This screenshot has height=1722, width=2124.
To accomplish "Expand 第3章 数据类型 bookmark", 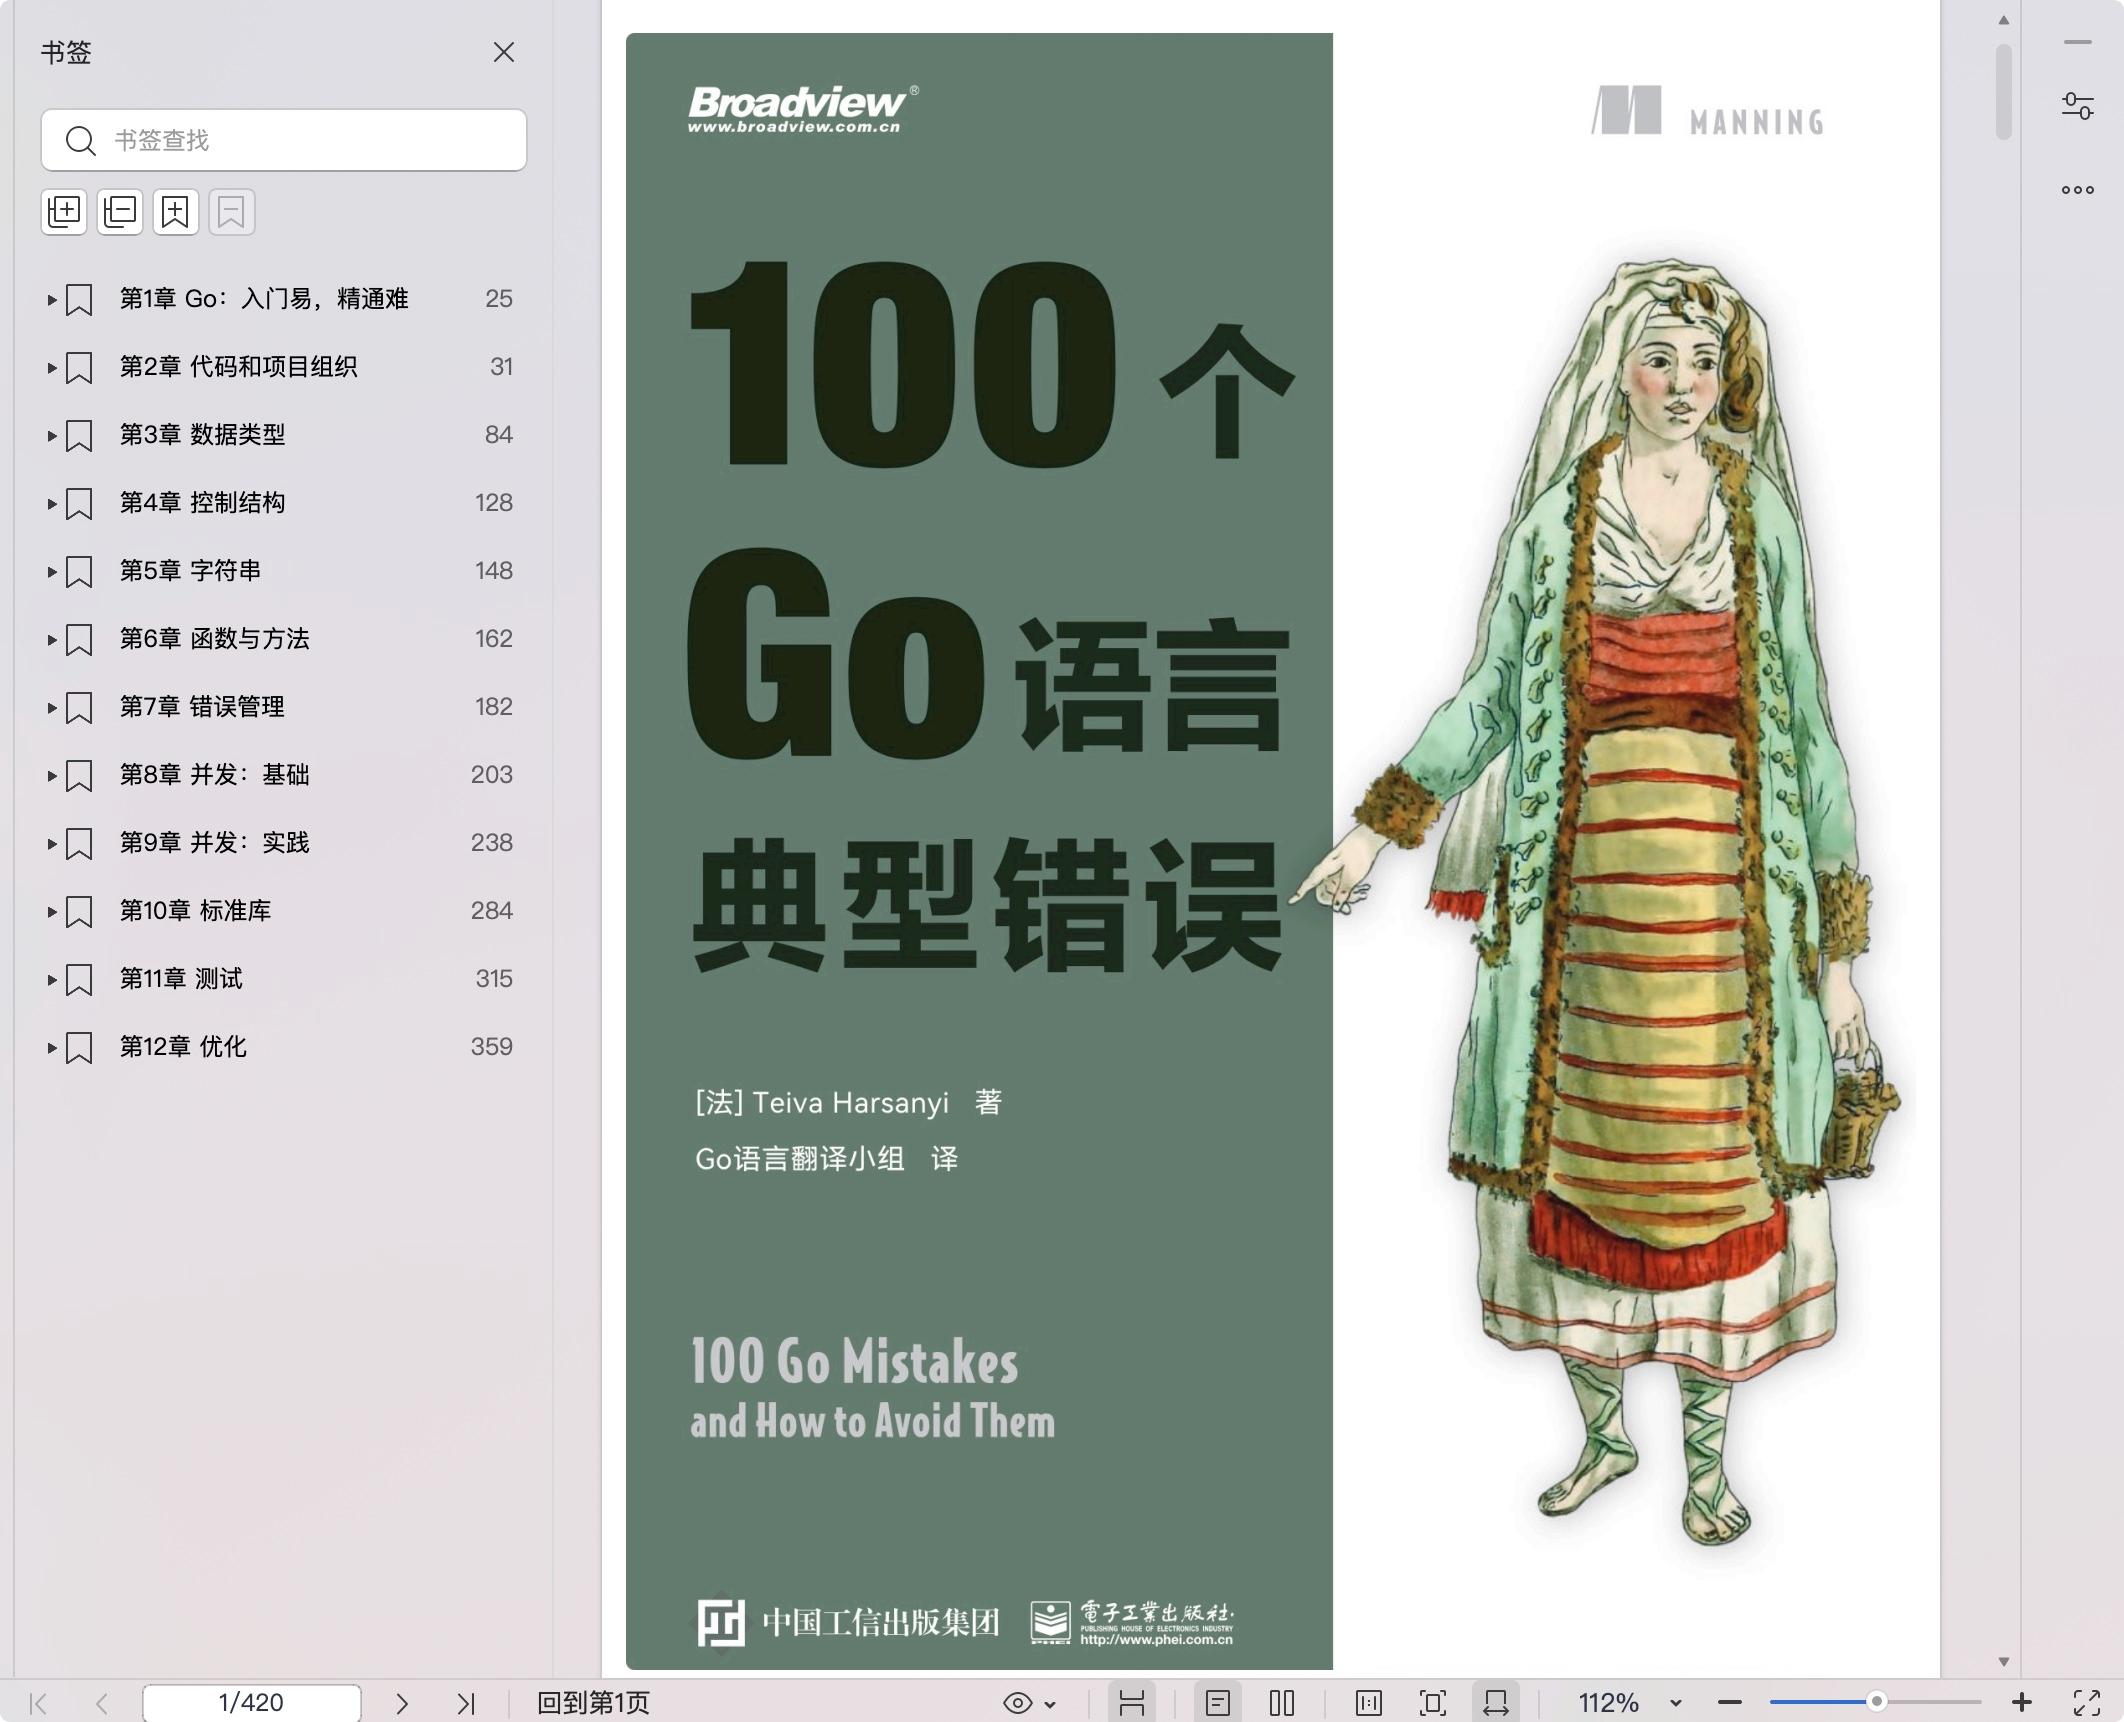I will tap(51, 435).
